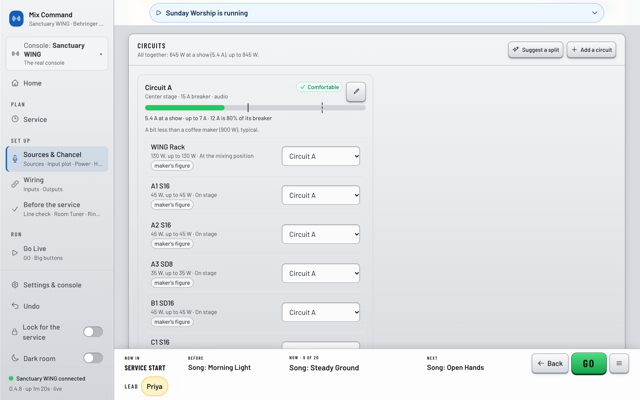Click the SERVICE START label
This screenshot has width=640, height=400.
pos(145,368)
